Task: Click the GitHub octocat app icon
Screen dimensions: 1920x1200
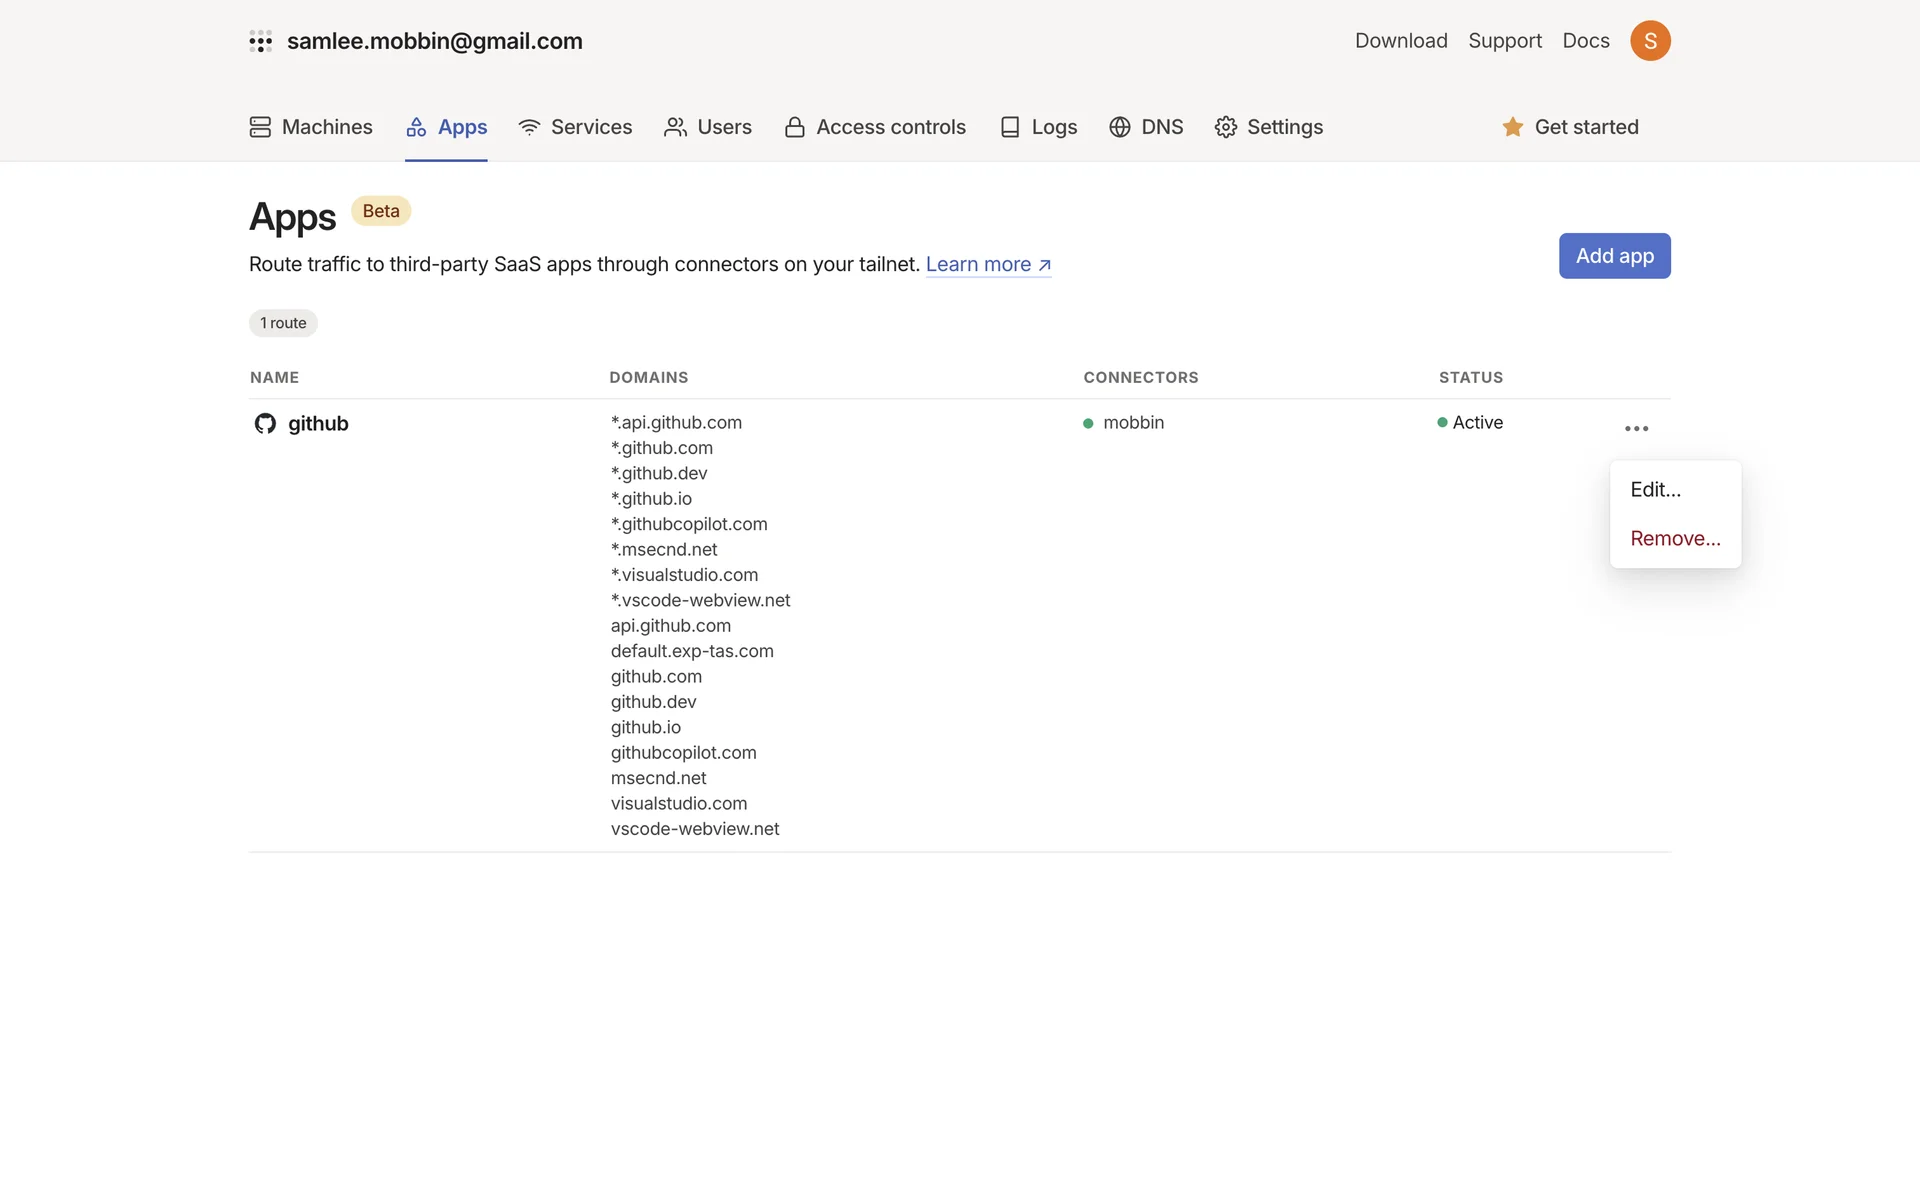Action: point(265,423)
